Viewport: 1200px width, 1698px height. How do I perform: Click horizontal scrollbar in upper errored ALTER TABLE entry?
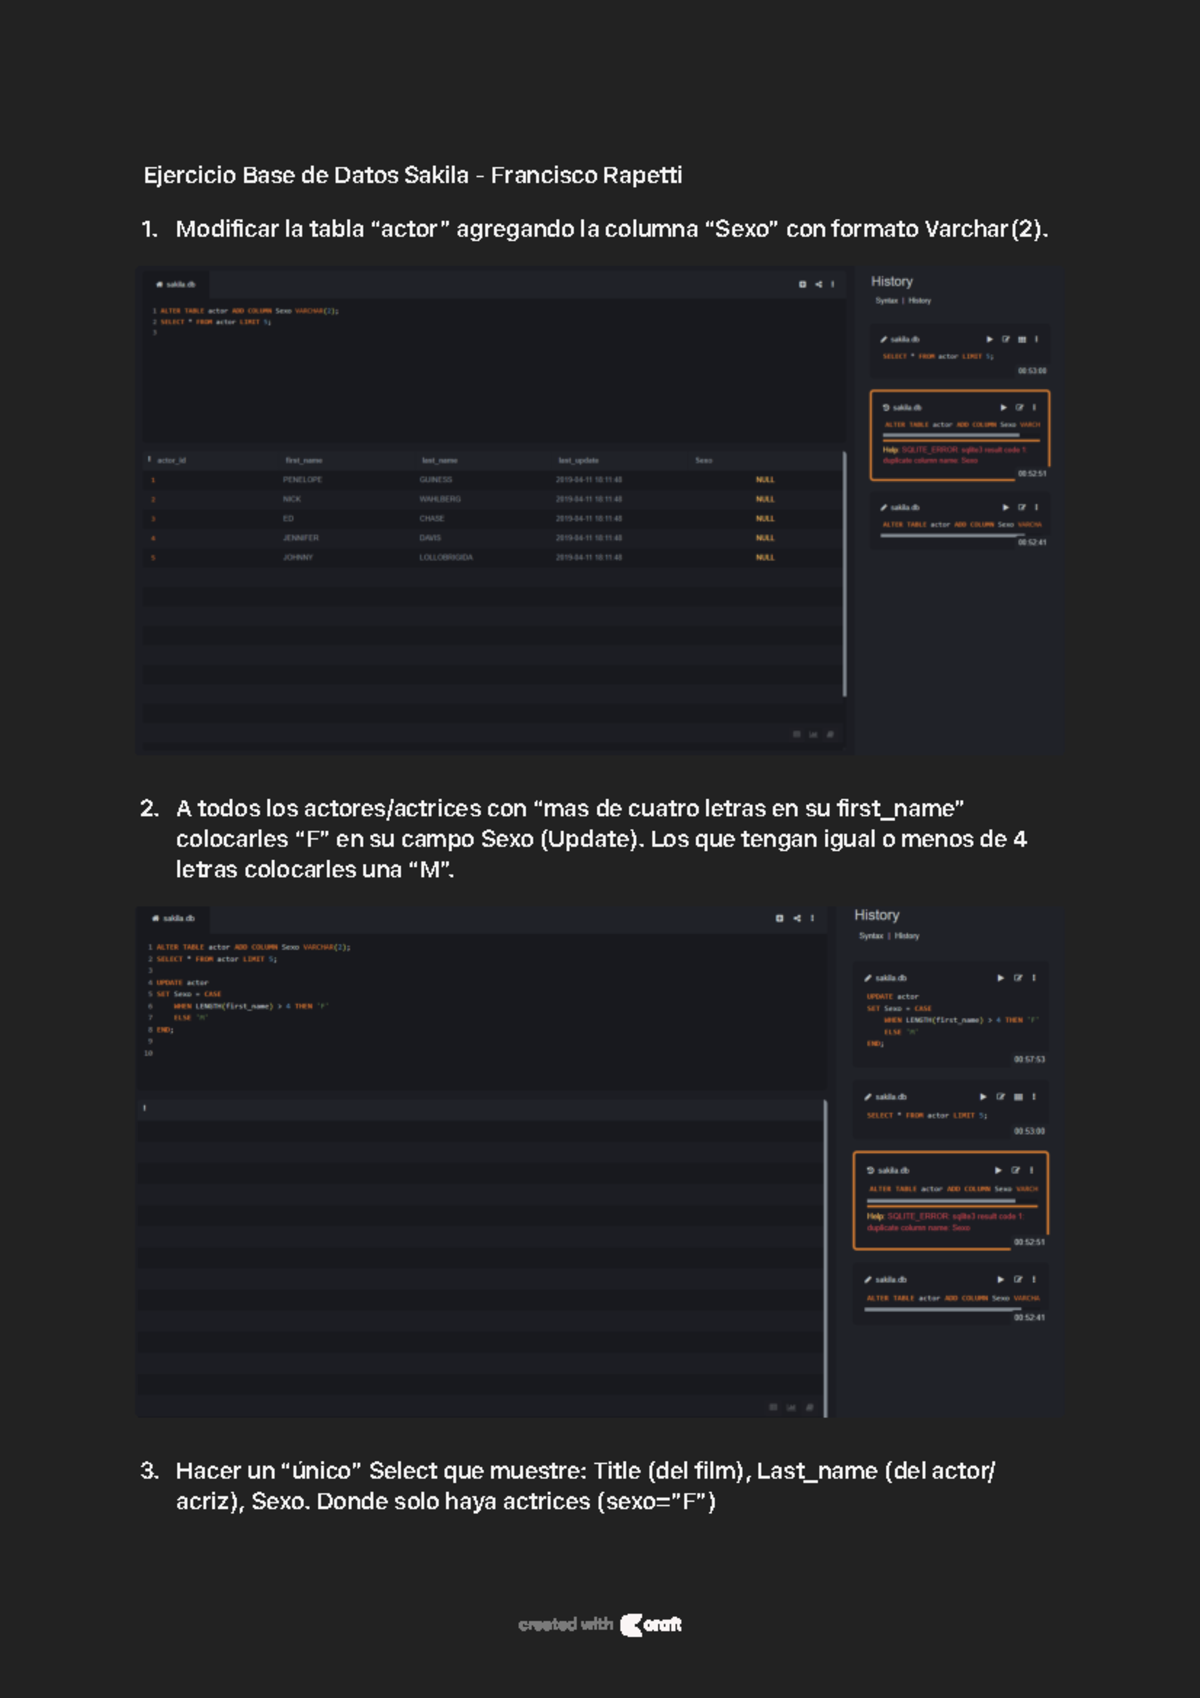pyautogui.click(x=950, y=436)
